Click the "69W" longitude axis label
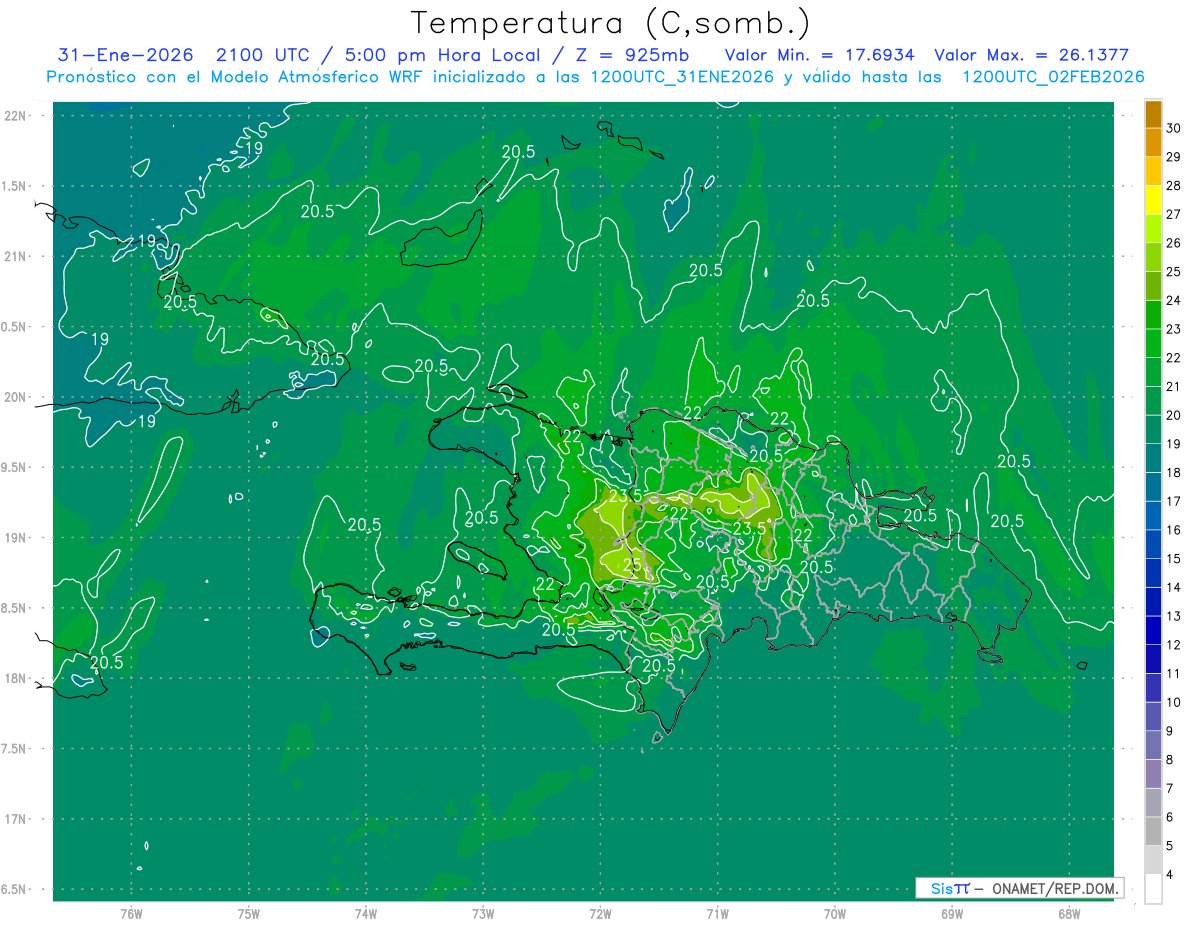The height and width of the screenshot is (927, 1200). click(x=952, y=913)
